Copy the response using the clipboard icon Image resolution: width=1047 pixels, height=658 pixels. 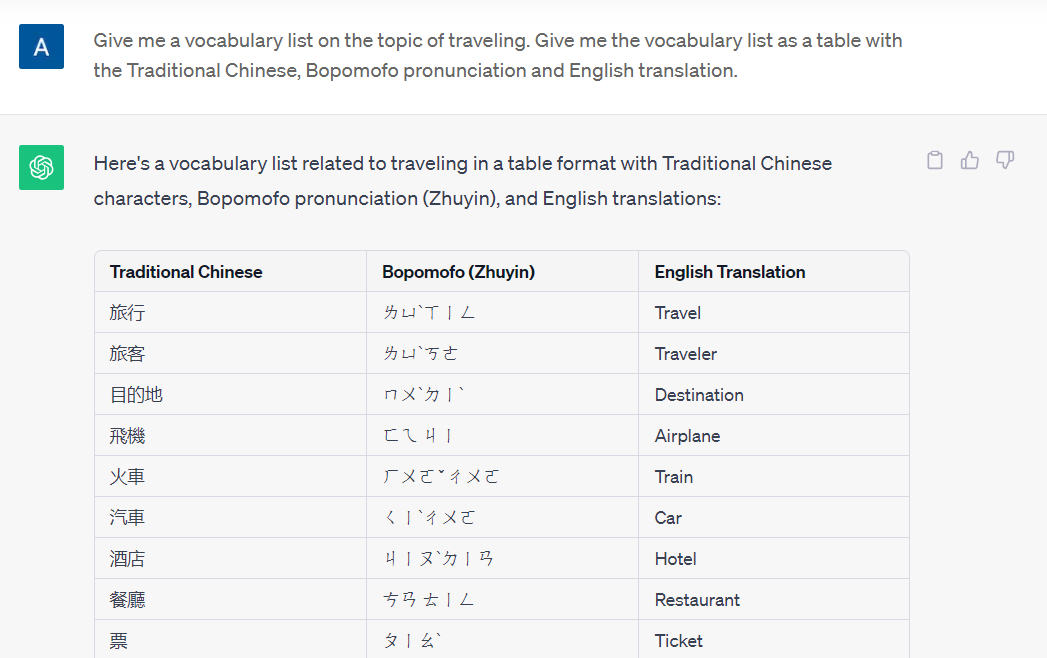tap(934, 160)
